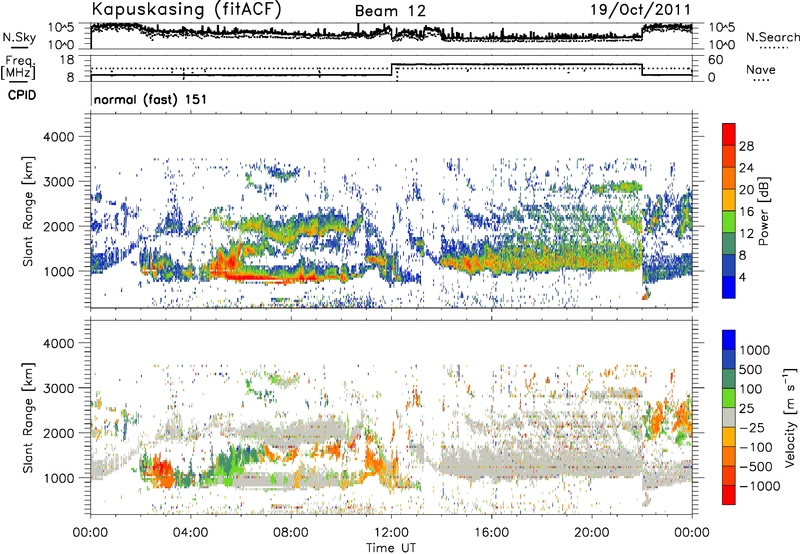
Task: Select the '4000' tick in the power panel
Action: (58, 137)
